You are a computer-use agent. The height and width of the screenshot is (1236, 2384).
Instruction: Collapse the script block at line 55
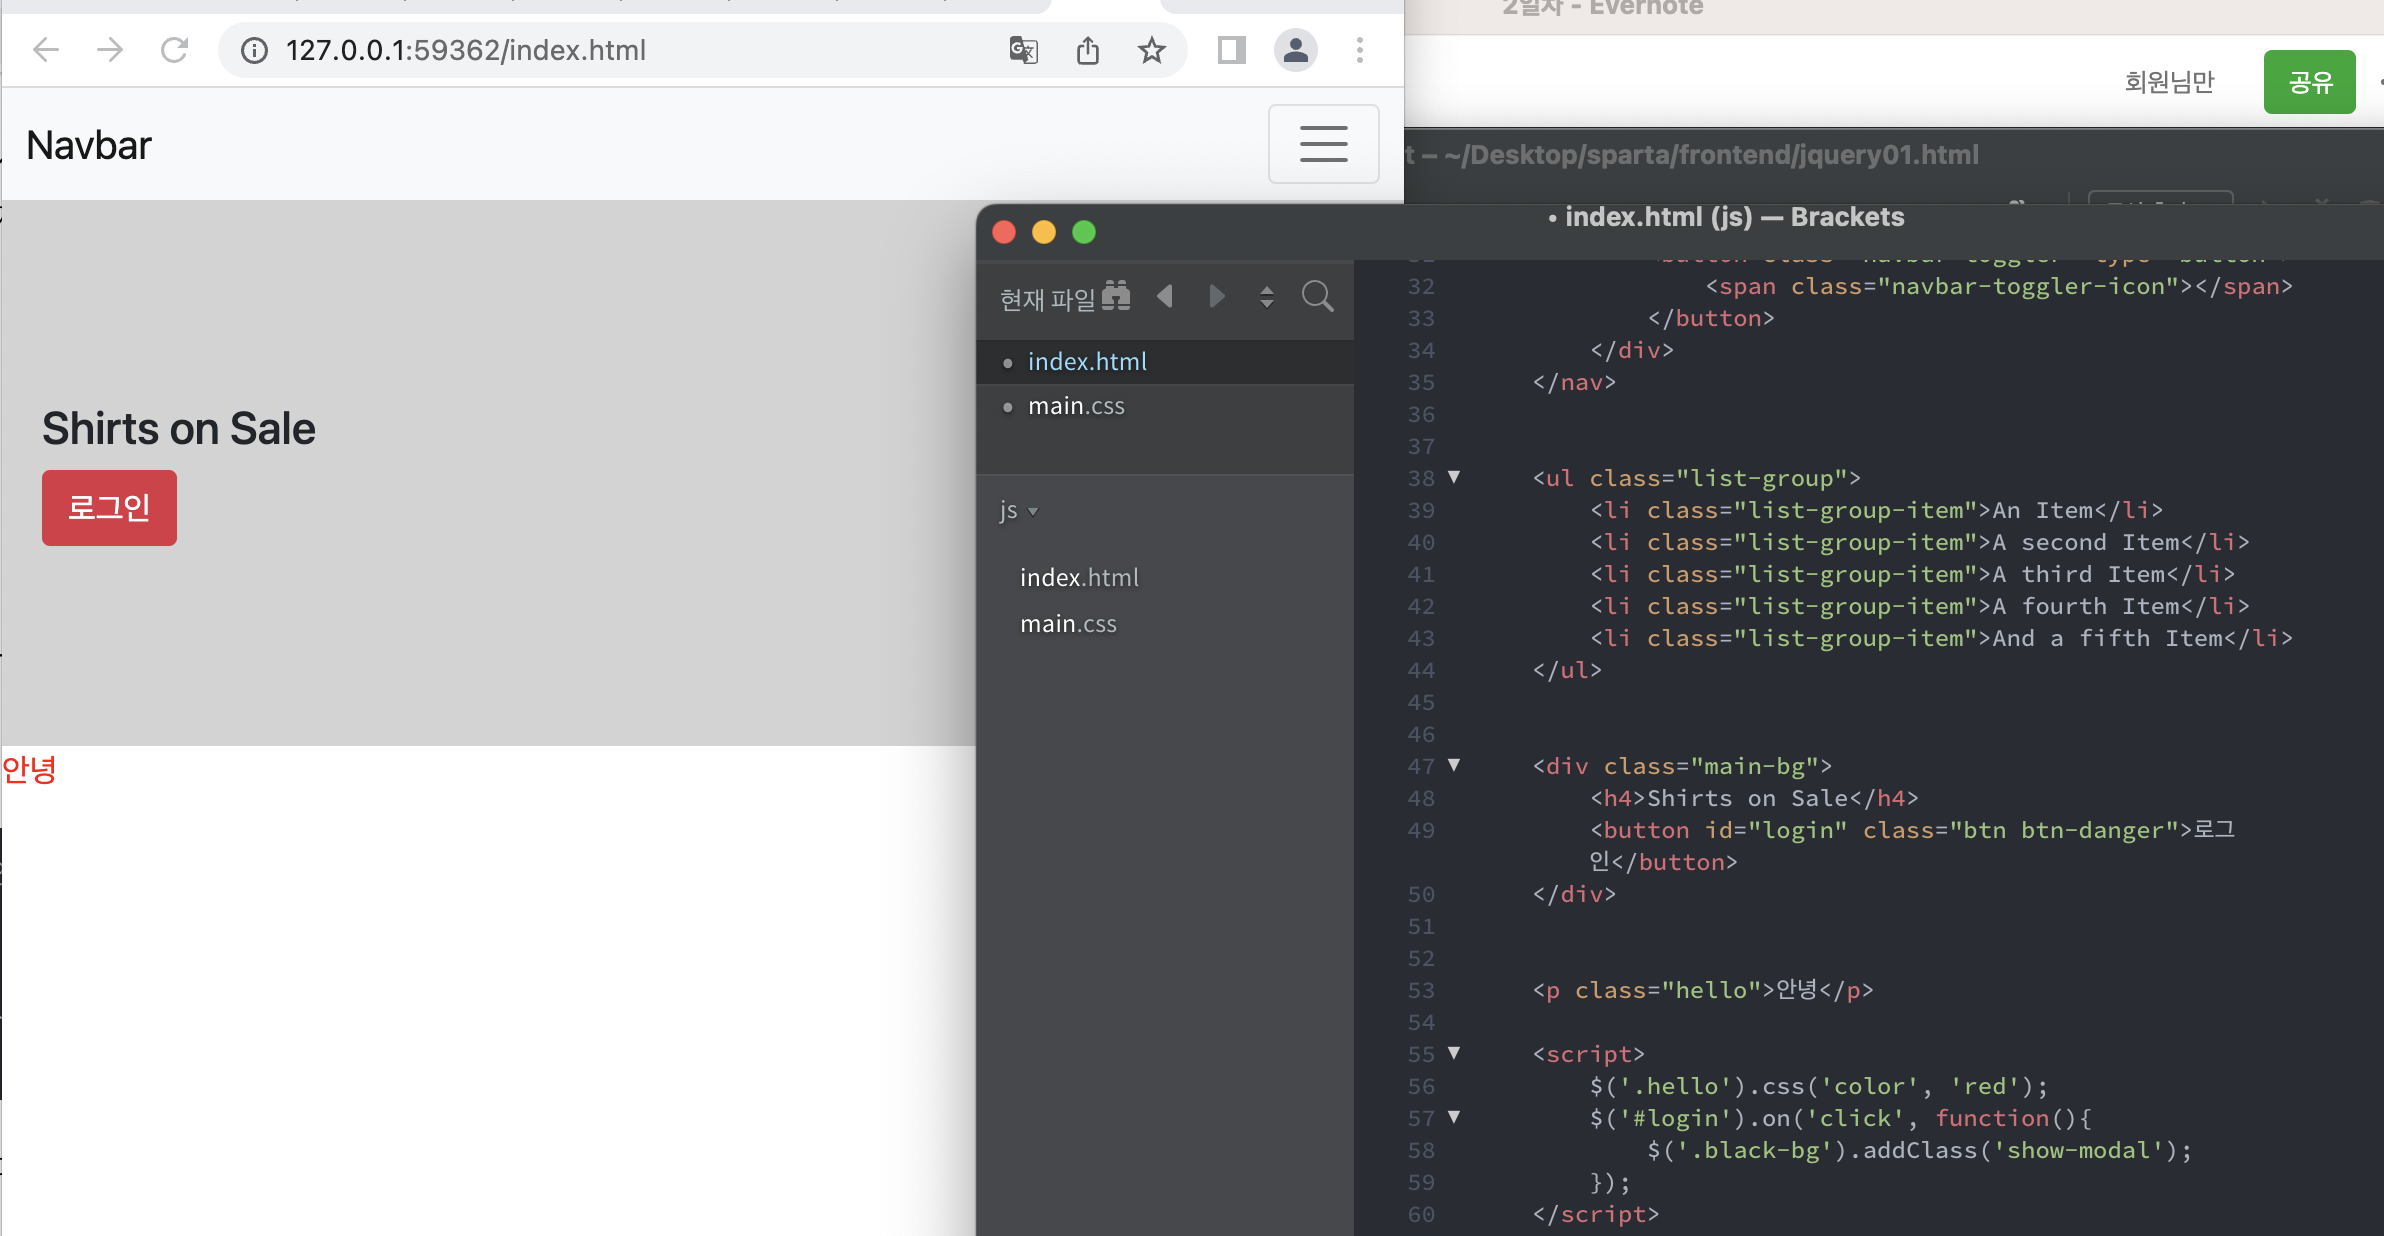[x=1454, y=1053]
